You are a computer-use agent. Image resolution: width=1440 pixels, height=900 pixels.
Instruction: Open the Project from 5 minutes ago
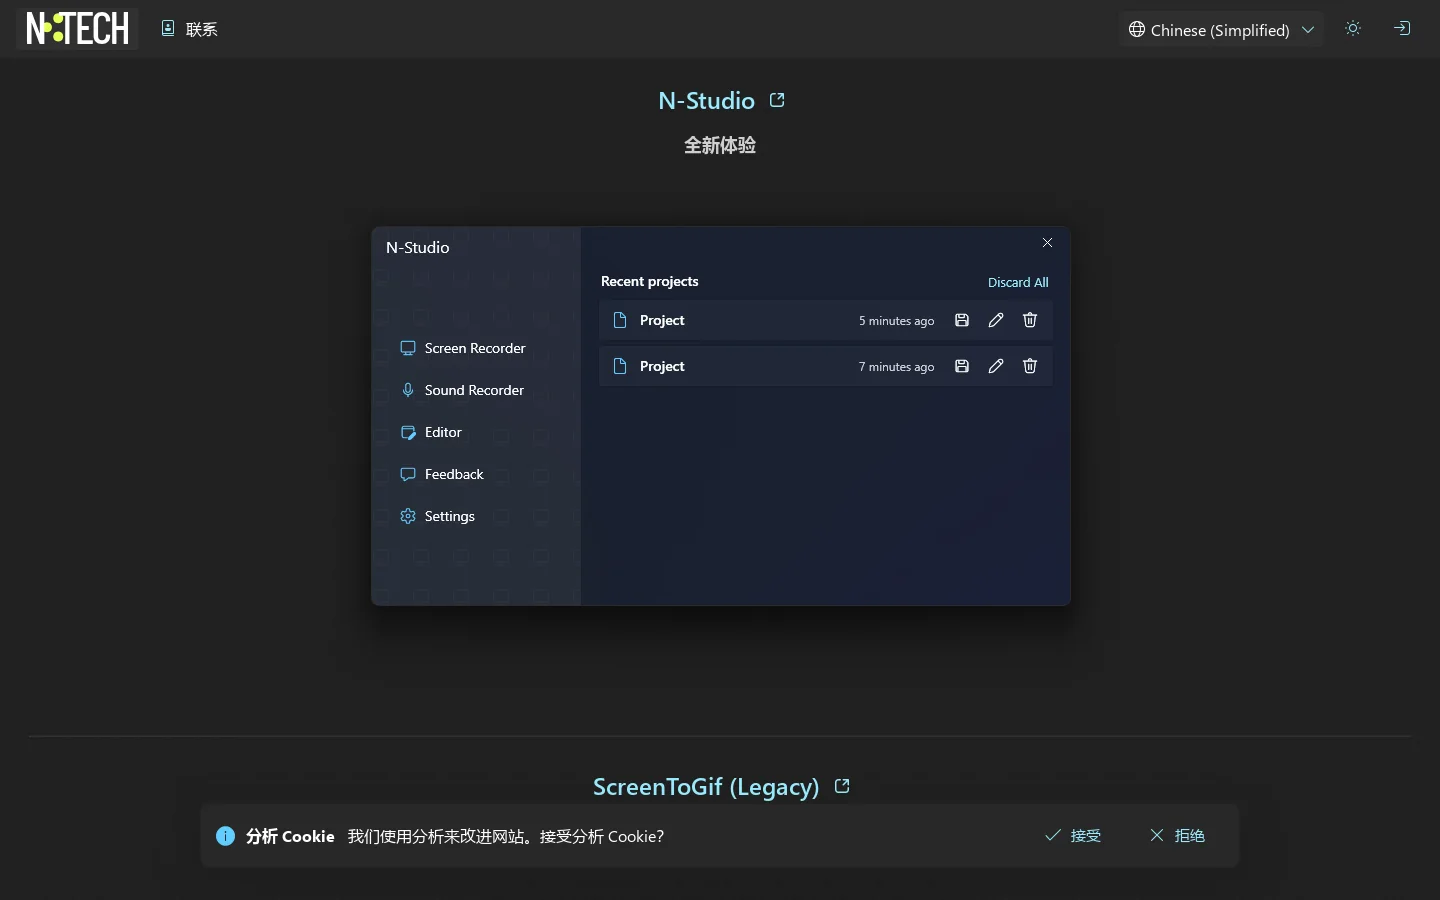coord(825,320)
